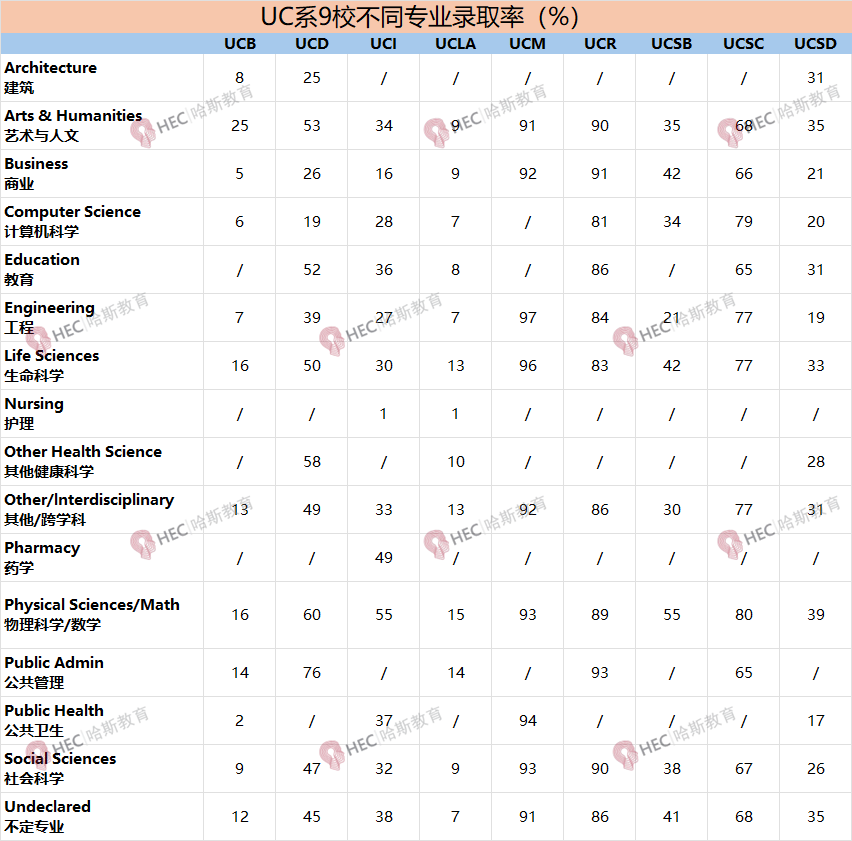The height and width of the screenshot is (841, 852).
Task: Select Architecture UCB value 8
Action: pos(240,78)
